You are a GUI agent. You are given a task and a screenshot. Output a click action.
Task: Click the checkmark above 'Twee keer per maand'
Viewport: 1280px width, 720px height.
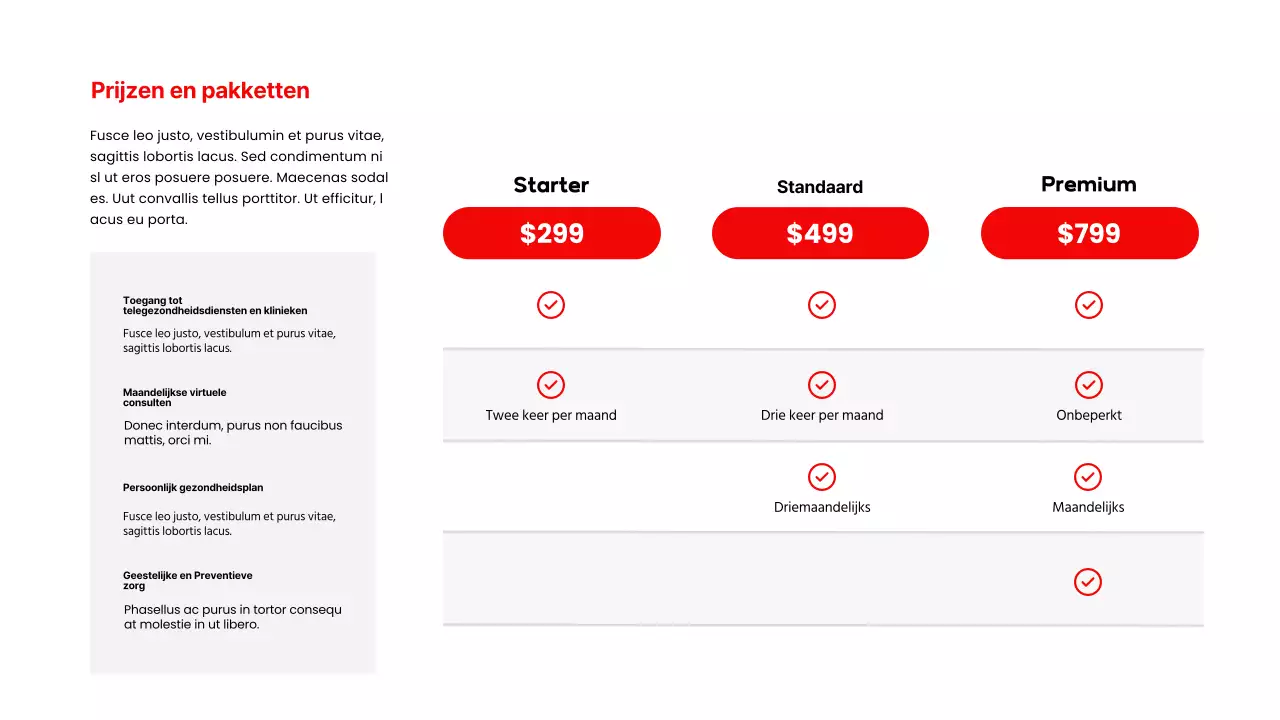[x=551, y=385]
